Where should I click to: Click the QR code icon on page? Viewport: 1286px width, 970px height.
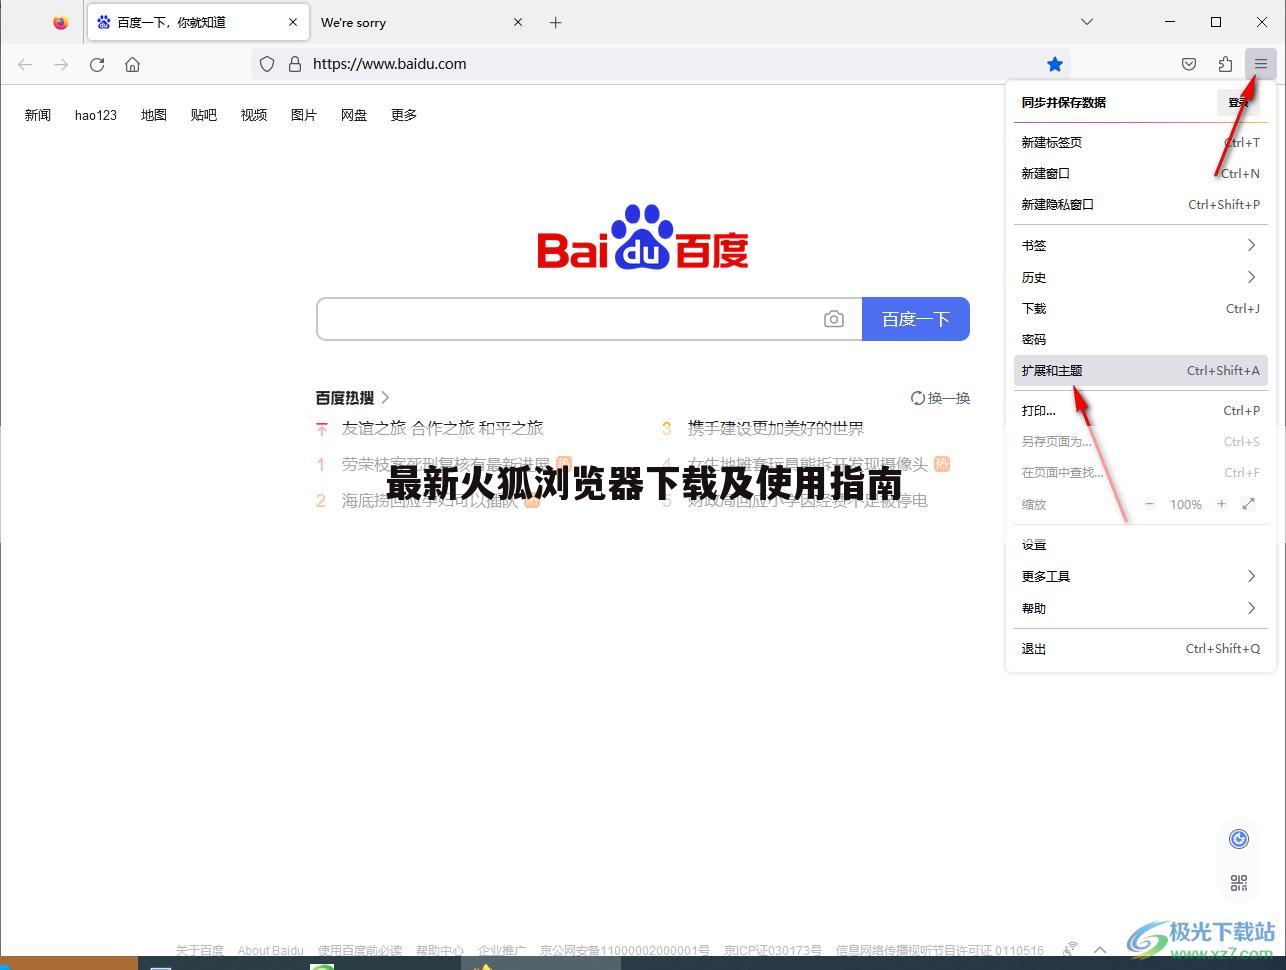coord(1239,883)
